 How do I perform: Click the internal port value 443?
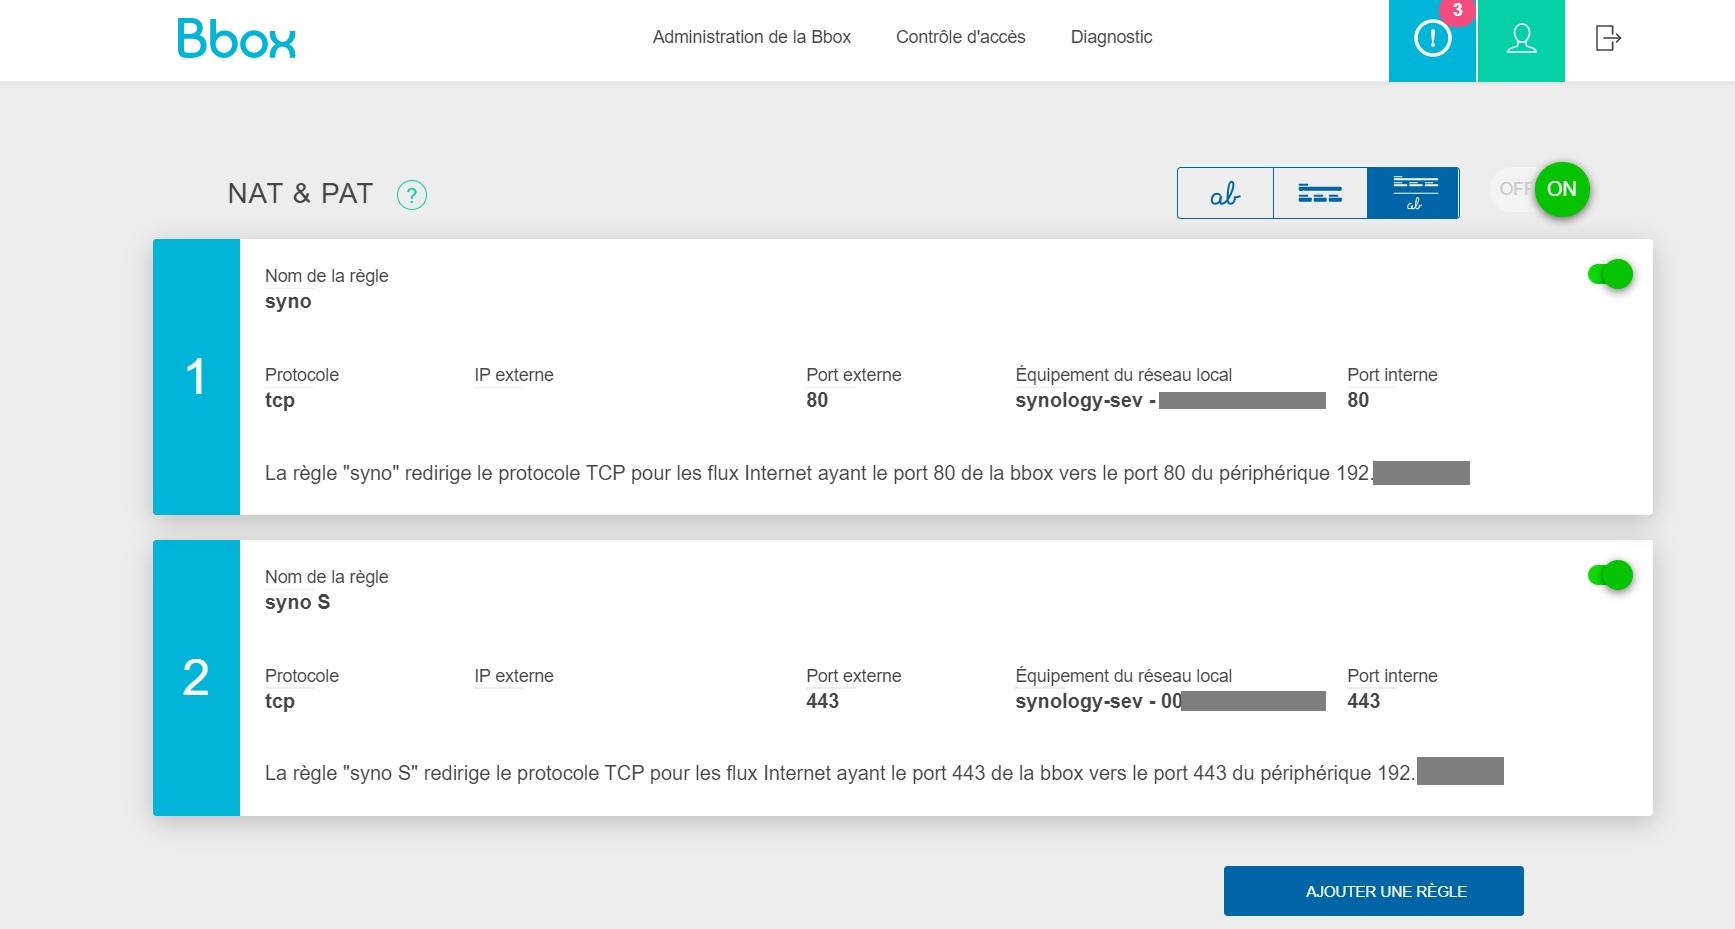click(x=1364, y=701)
